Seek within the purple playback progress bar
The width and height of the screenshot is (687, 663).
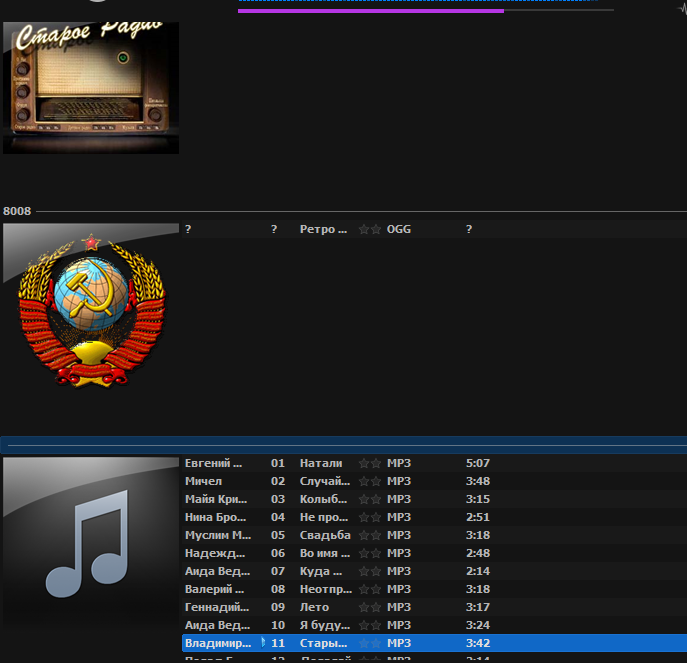pos(425,11)
